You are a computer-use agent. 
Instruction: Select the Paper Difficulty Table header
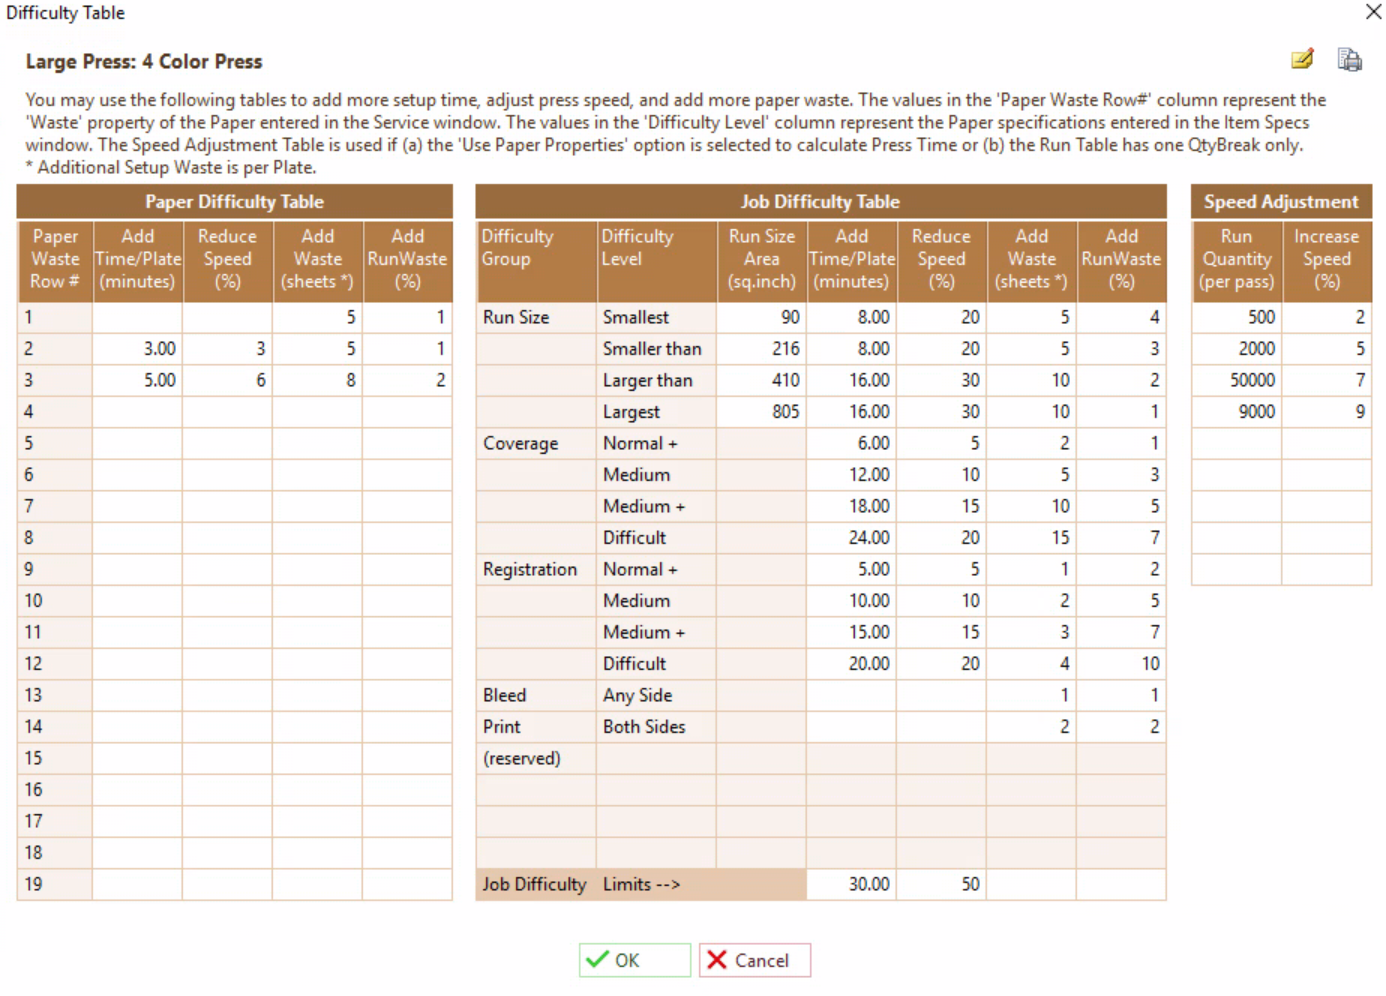234,201
